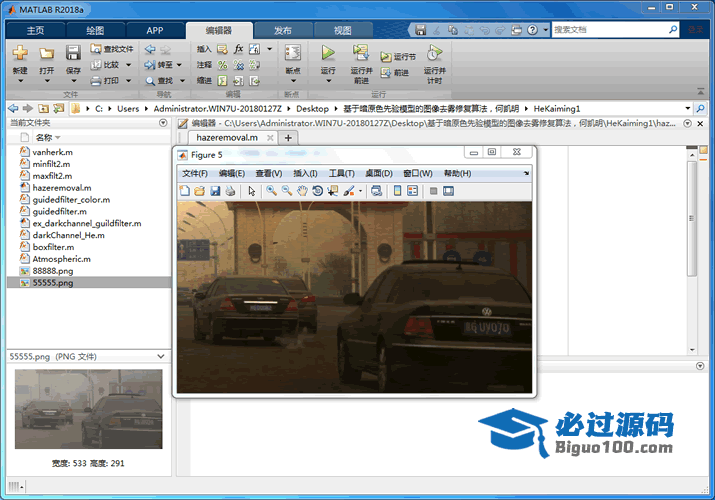Click the Save (保存) icon in ribbon
715x500 pixels.
click(73, 53)
